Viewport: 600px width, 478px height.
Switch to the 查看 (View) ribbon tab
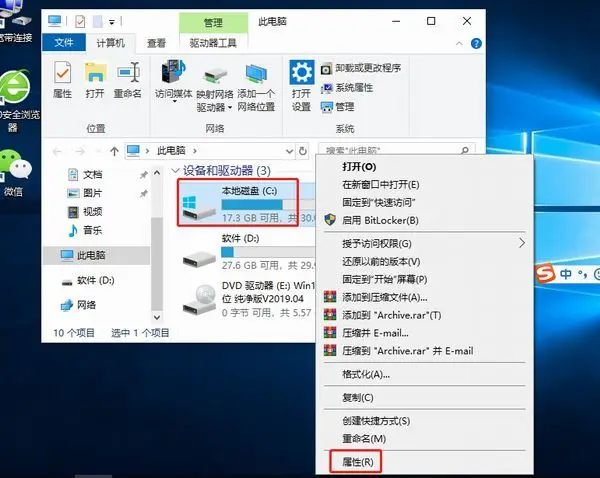(156, 43)
